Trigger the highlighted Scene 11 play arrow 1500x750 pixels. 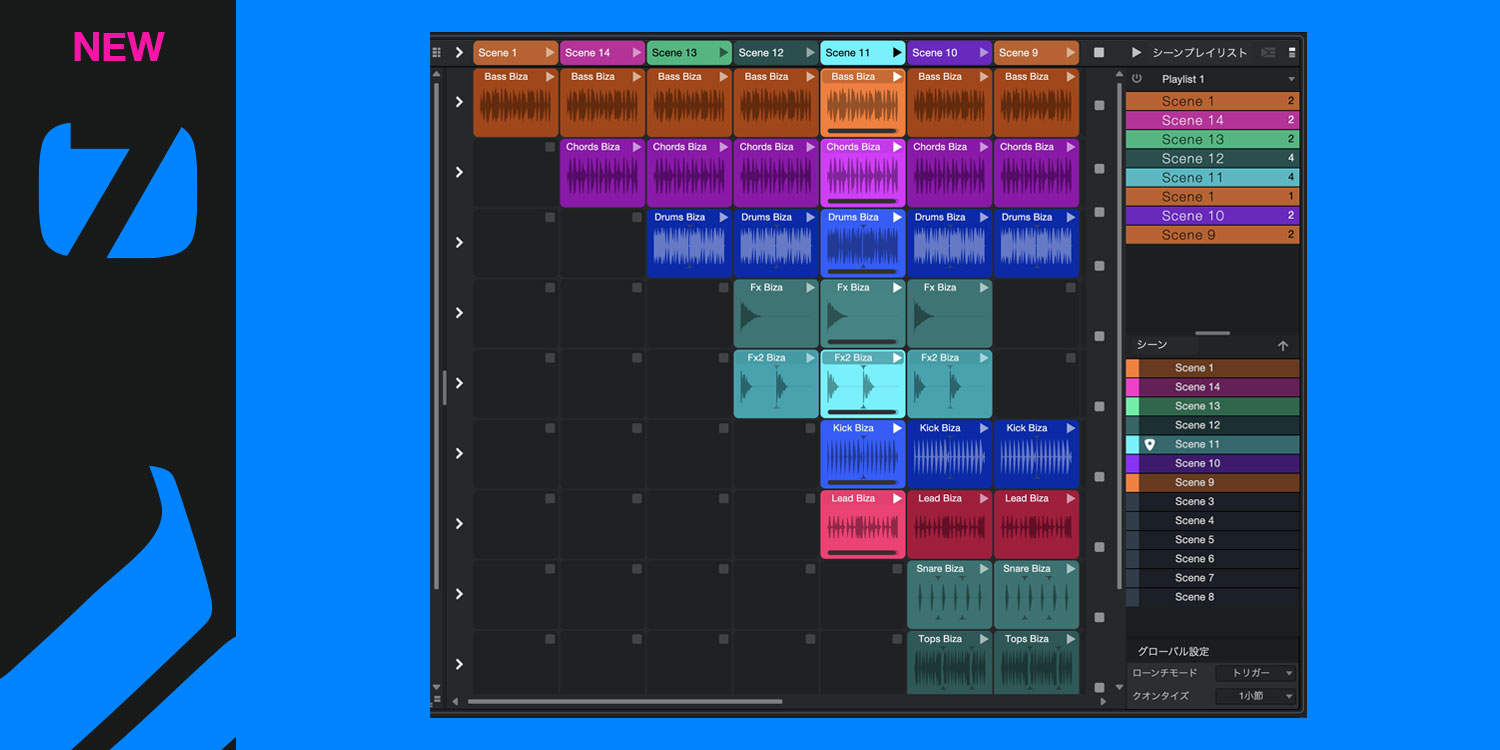[x=897, y=53]
